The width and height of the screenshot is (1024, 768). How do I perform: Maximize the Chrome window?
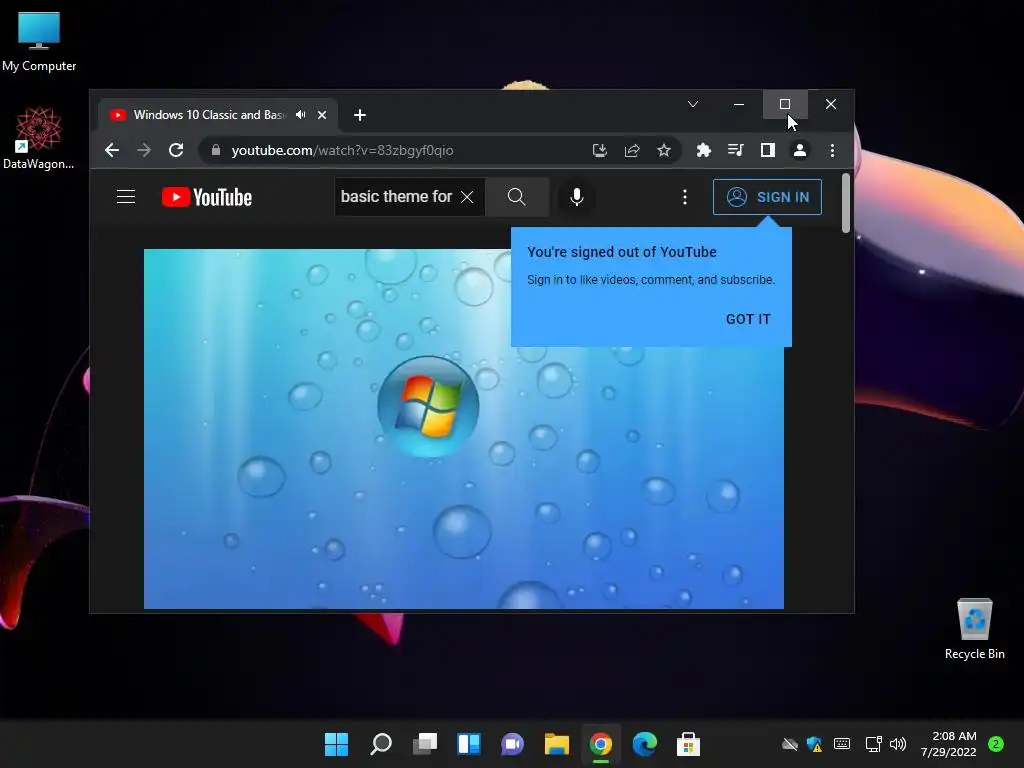[785, 104]
